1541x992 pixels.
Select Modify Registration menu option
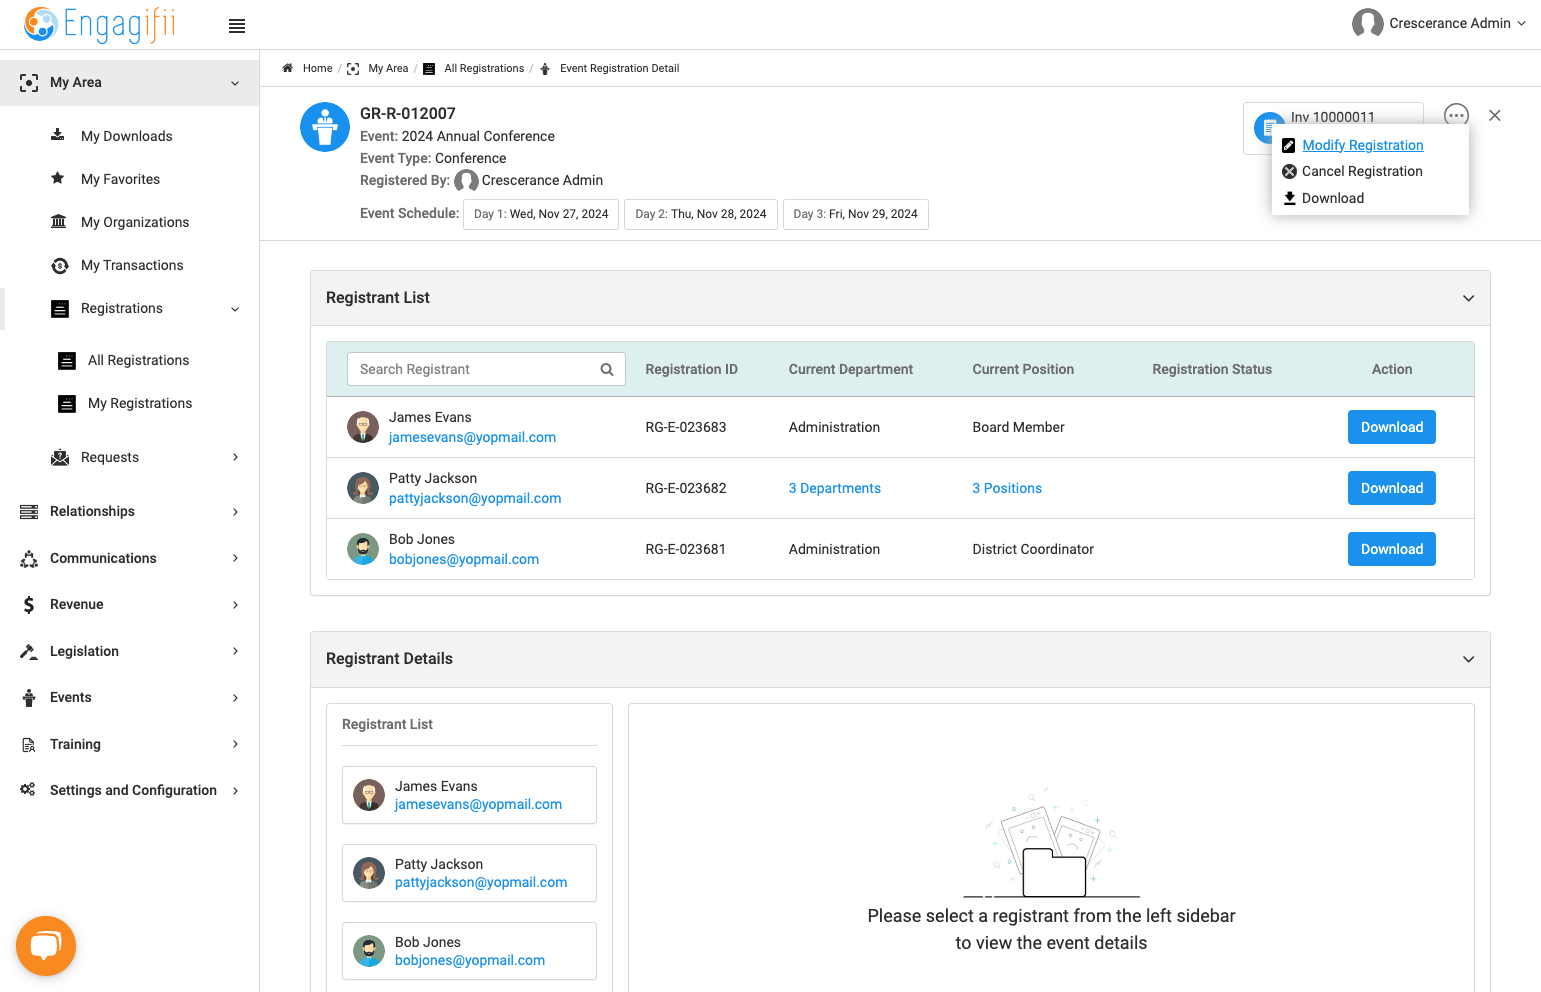[x=1362, y=145]
